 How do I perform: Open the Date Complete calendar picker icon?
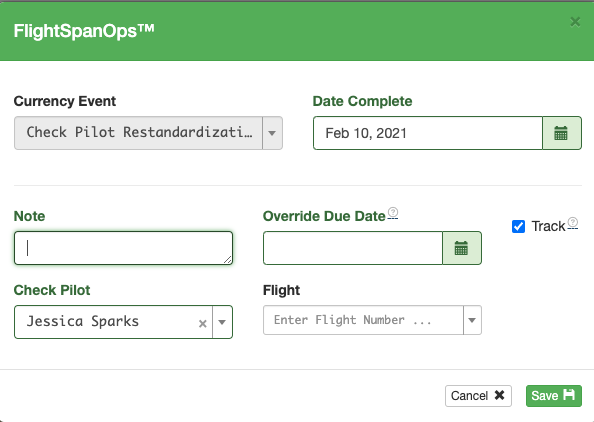(x=561, y=133)
